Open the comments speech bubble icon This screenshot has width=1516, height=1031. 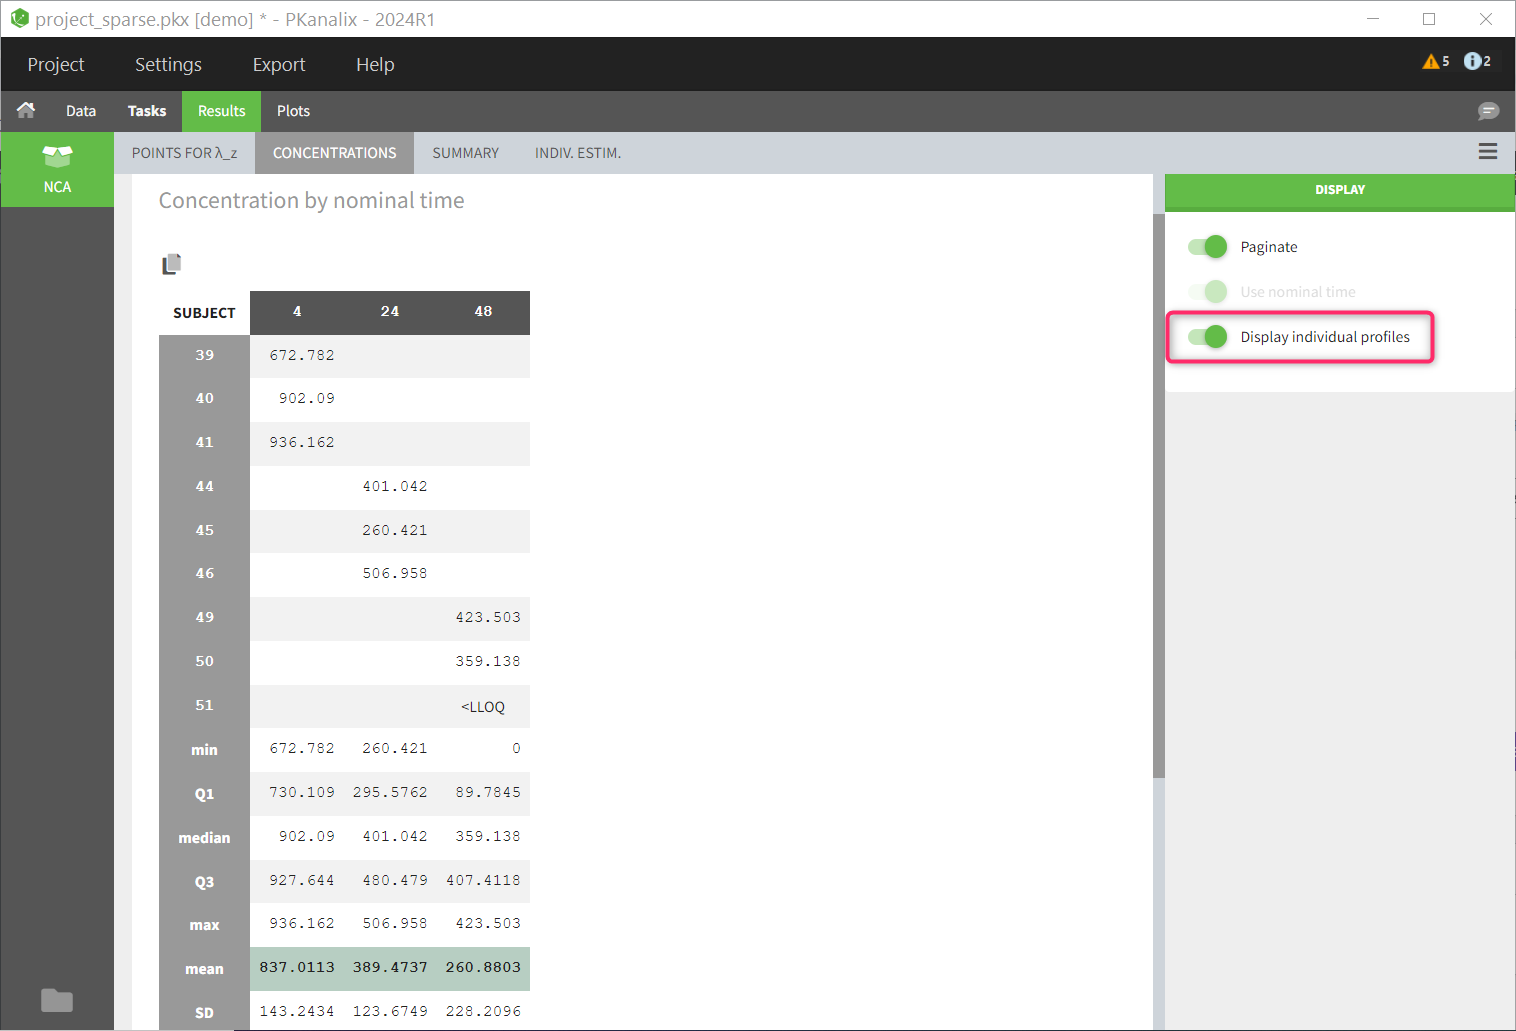click(x=1488, y=111)
